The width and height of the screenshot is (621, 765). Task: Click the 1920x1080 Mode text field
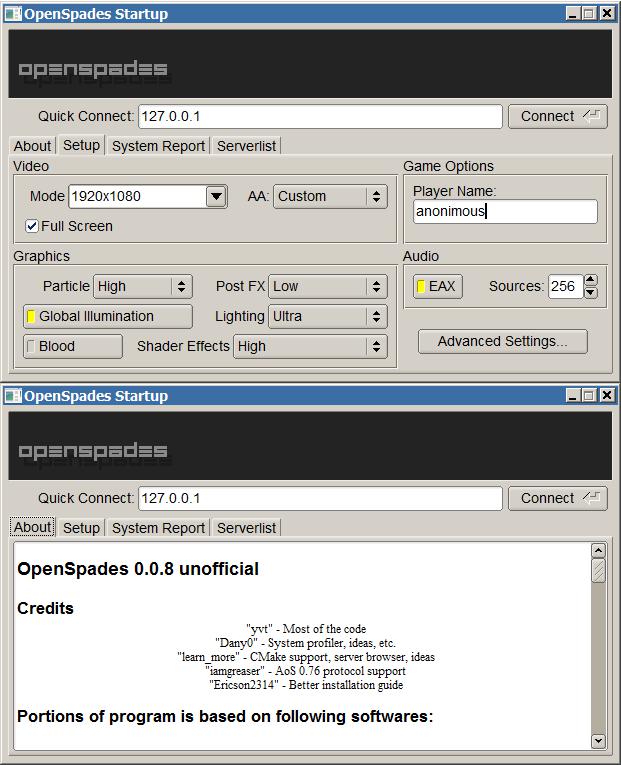[138, 197]
